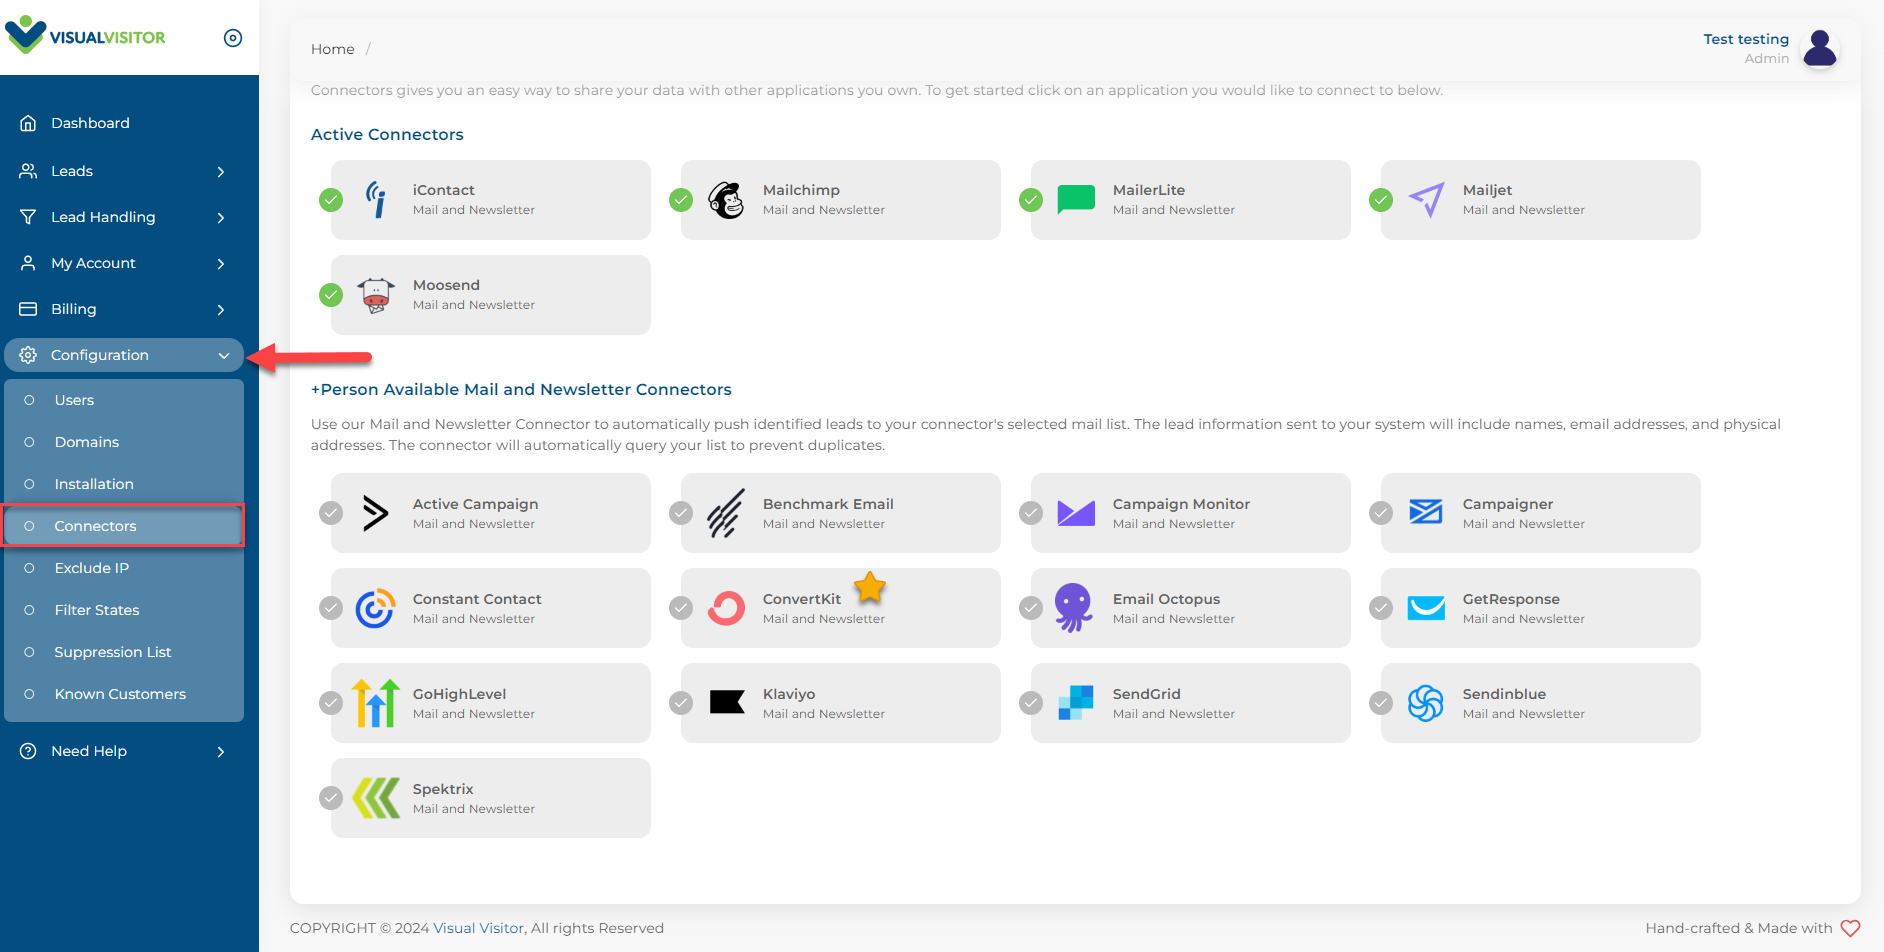
Task: Click the VisualVisitor logo
Action: point(86,35)
